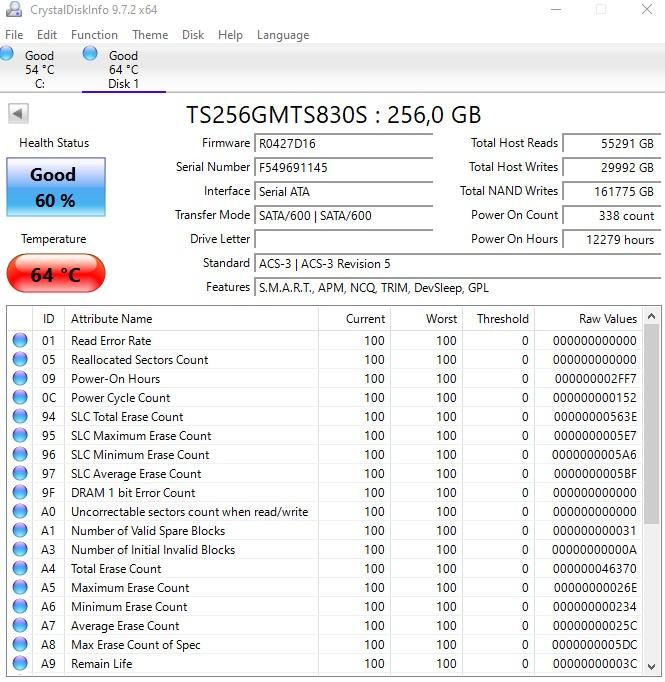The height and width of the screenshot is (682, 665).
Task: Click the Raw Values column header
Action: (608, 319)
